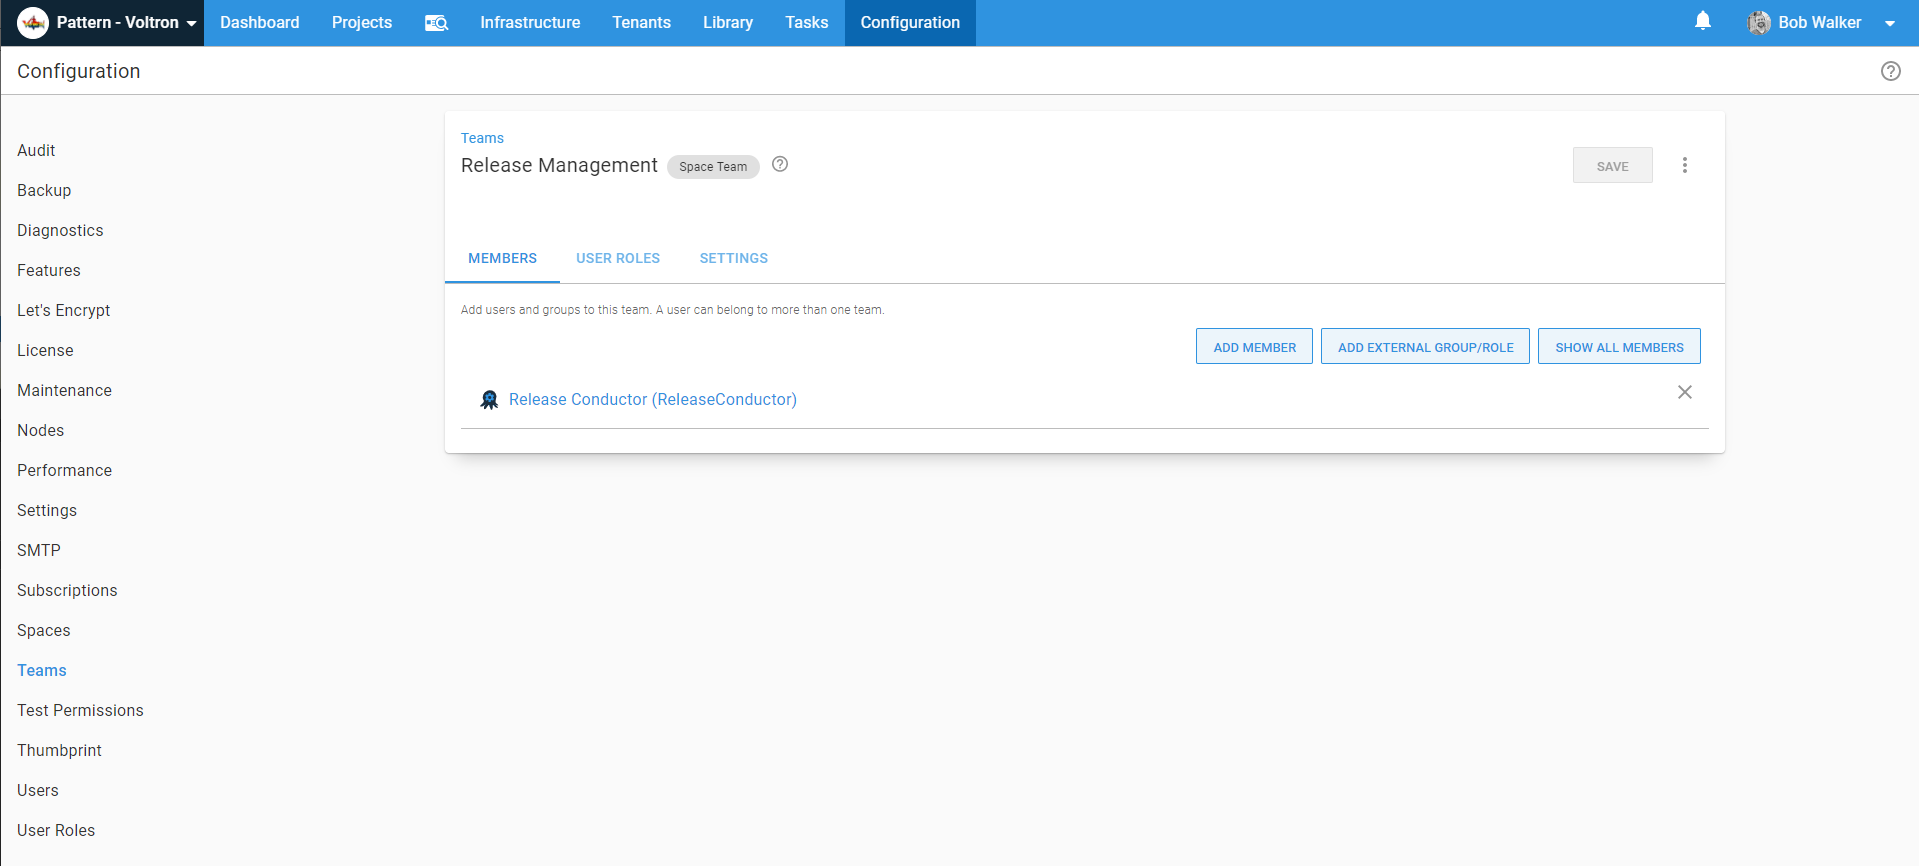Open Let's Encrypt in the sidebar
The height and width of the screenshot is (866, 1919).
point(64,310)
